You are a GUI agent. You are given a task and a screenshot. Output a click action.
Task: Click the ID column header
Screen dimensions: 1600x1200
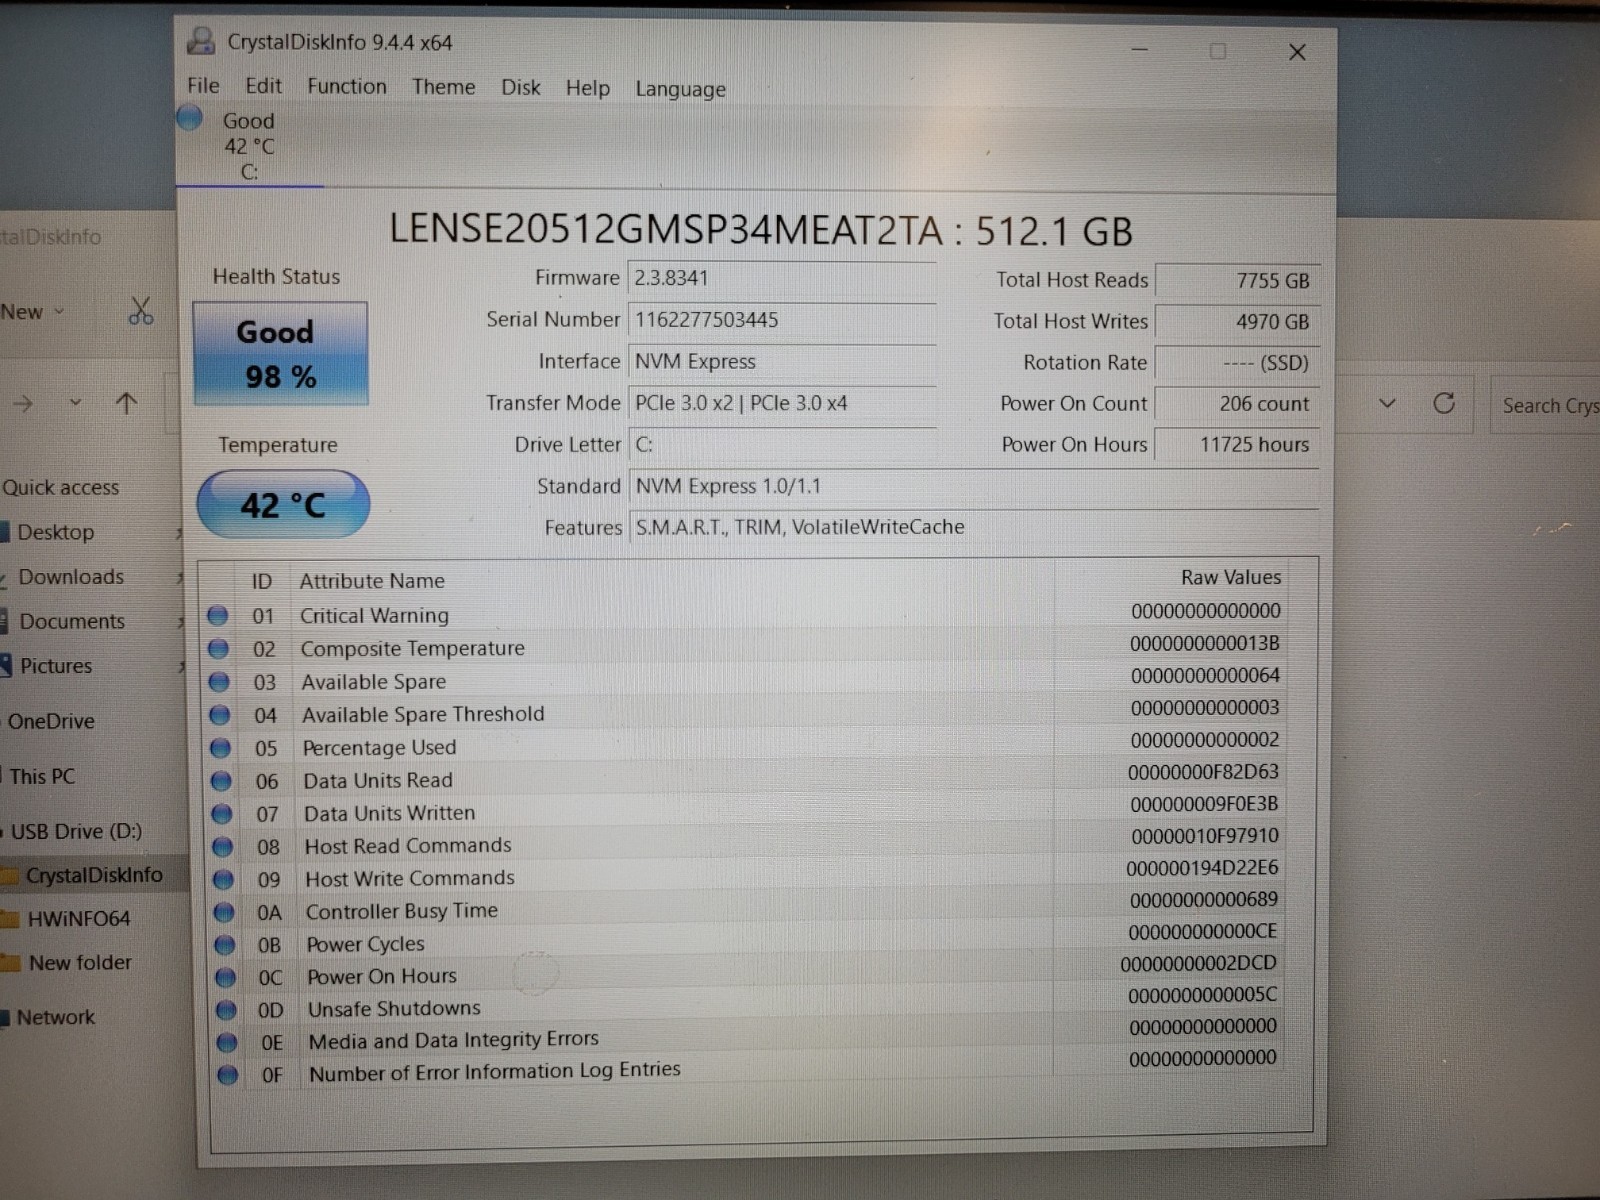point(261,581)
